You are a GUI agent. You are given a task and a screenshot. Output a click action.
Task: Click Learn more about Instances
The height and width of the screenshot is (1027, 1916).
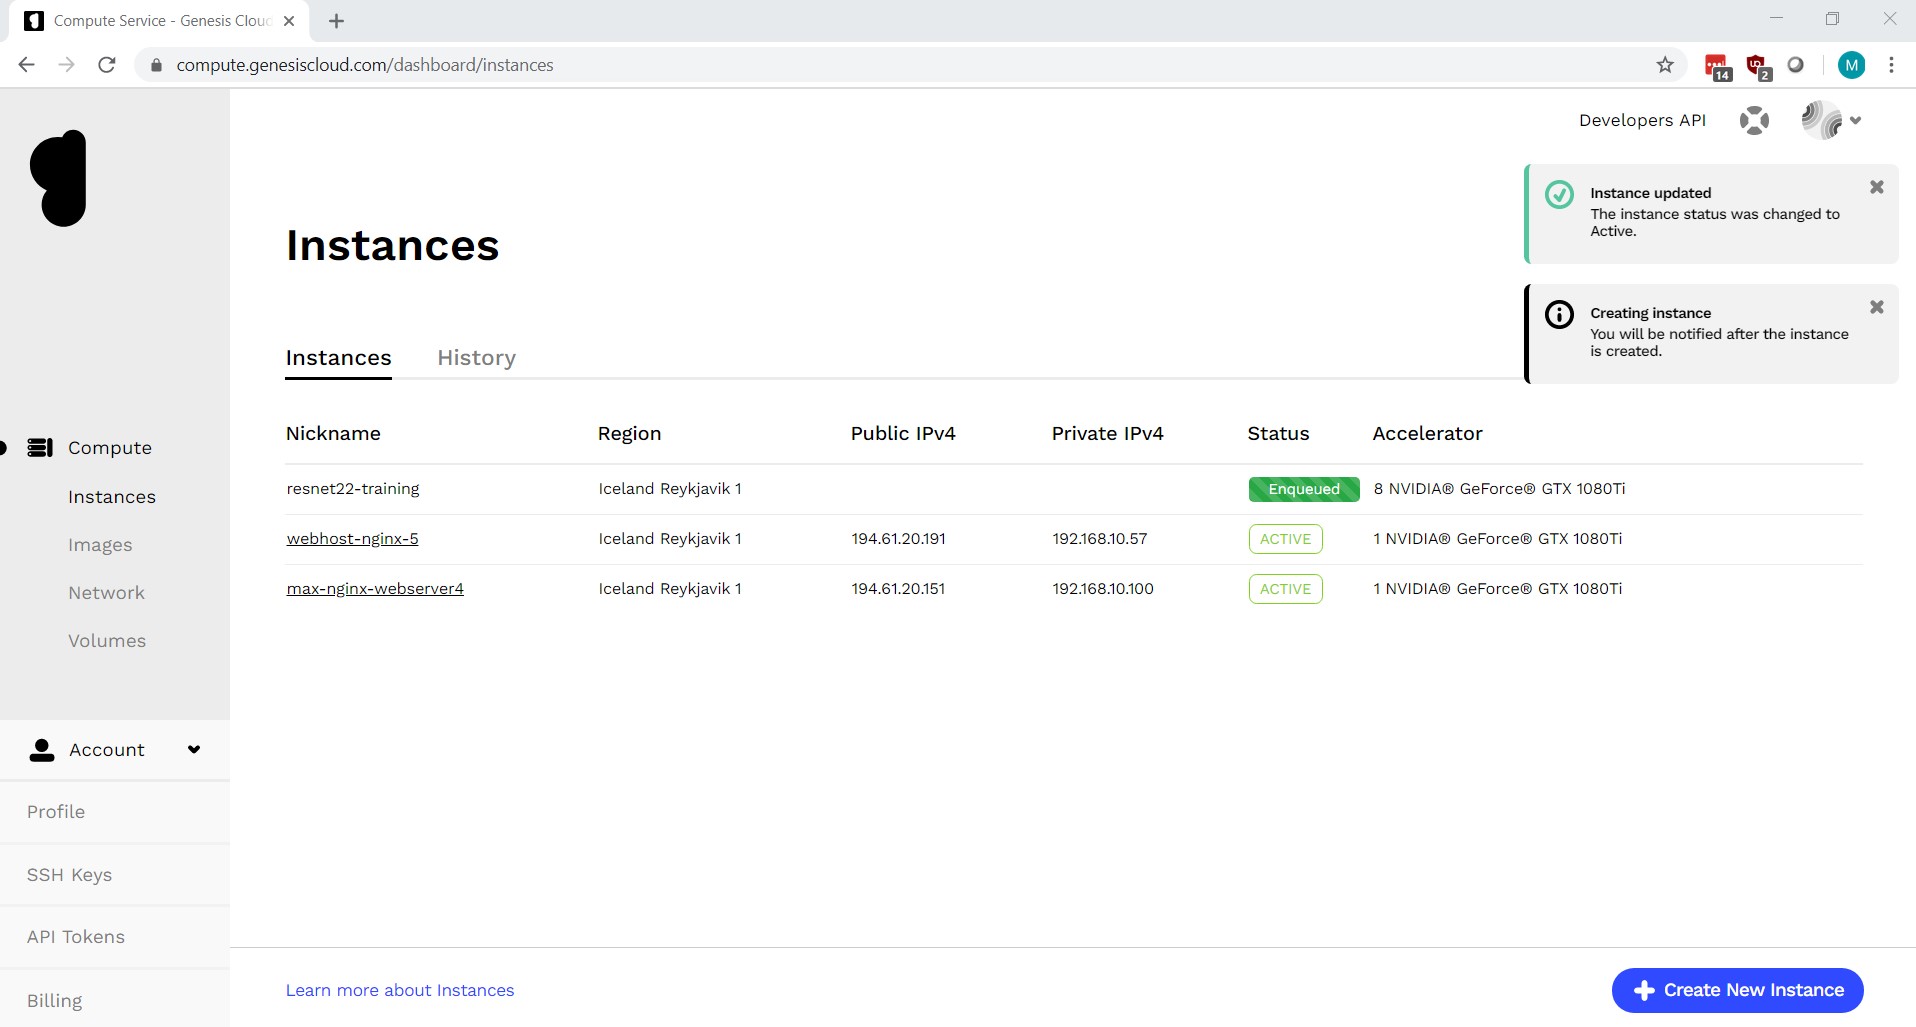pyautogui.click(x=400, y=990)
